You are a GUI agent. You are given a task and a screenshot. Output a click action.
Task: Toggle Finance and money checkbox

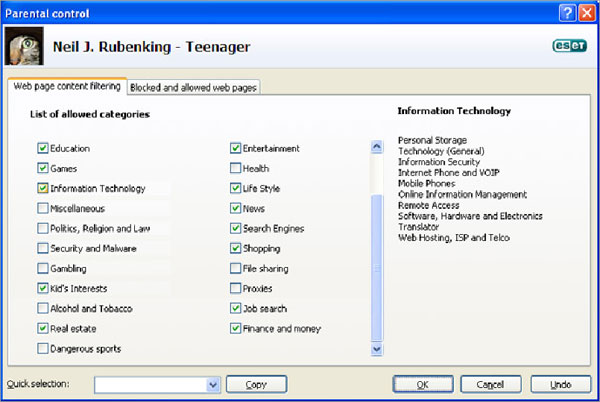pos(235,328)
